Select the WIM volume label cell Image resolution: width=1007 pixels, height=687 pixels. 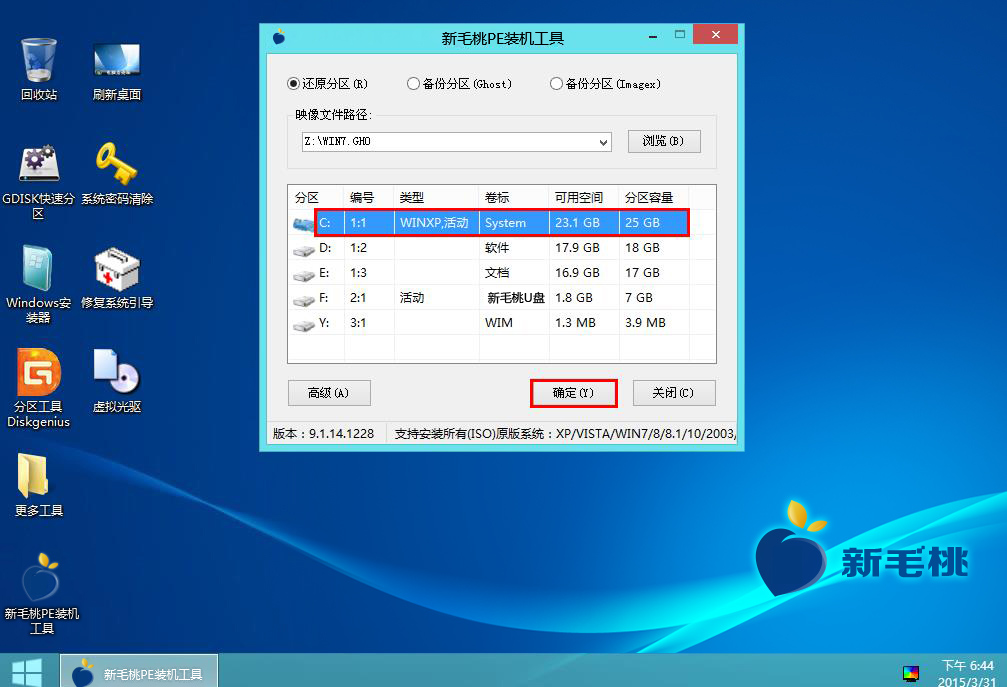click(499, 323)
